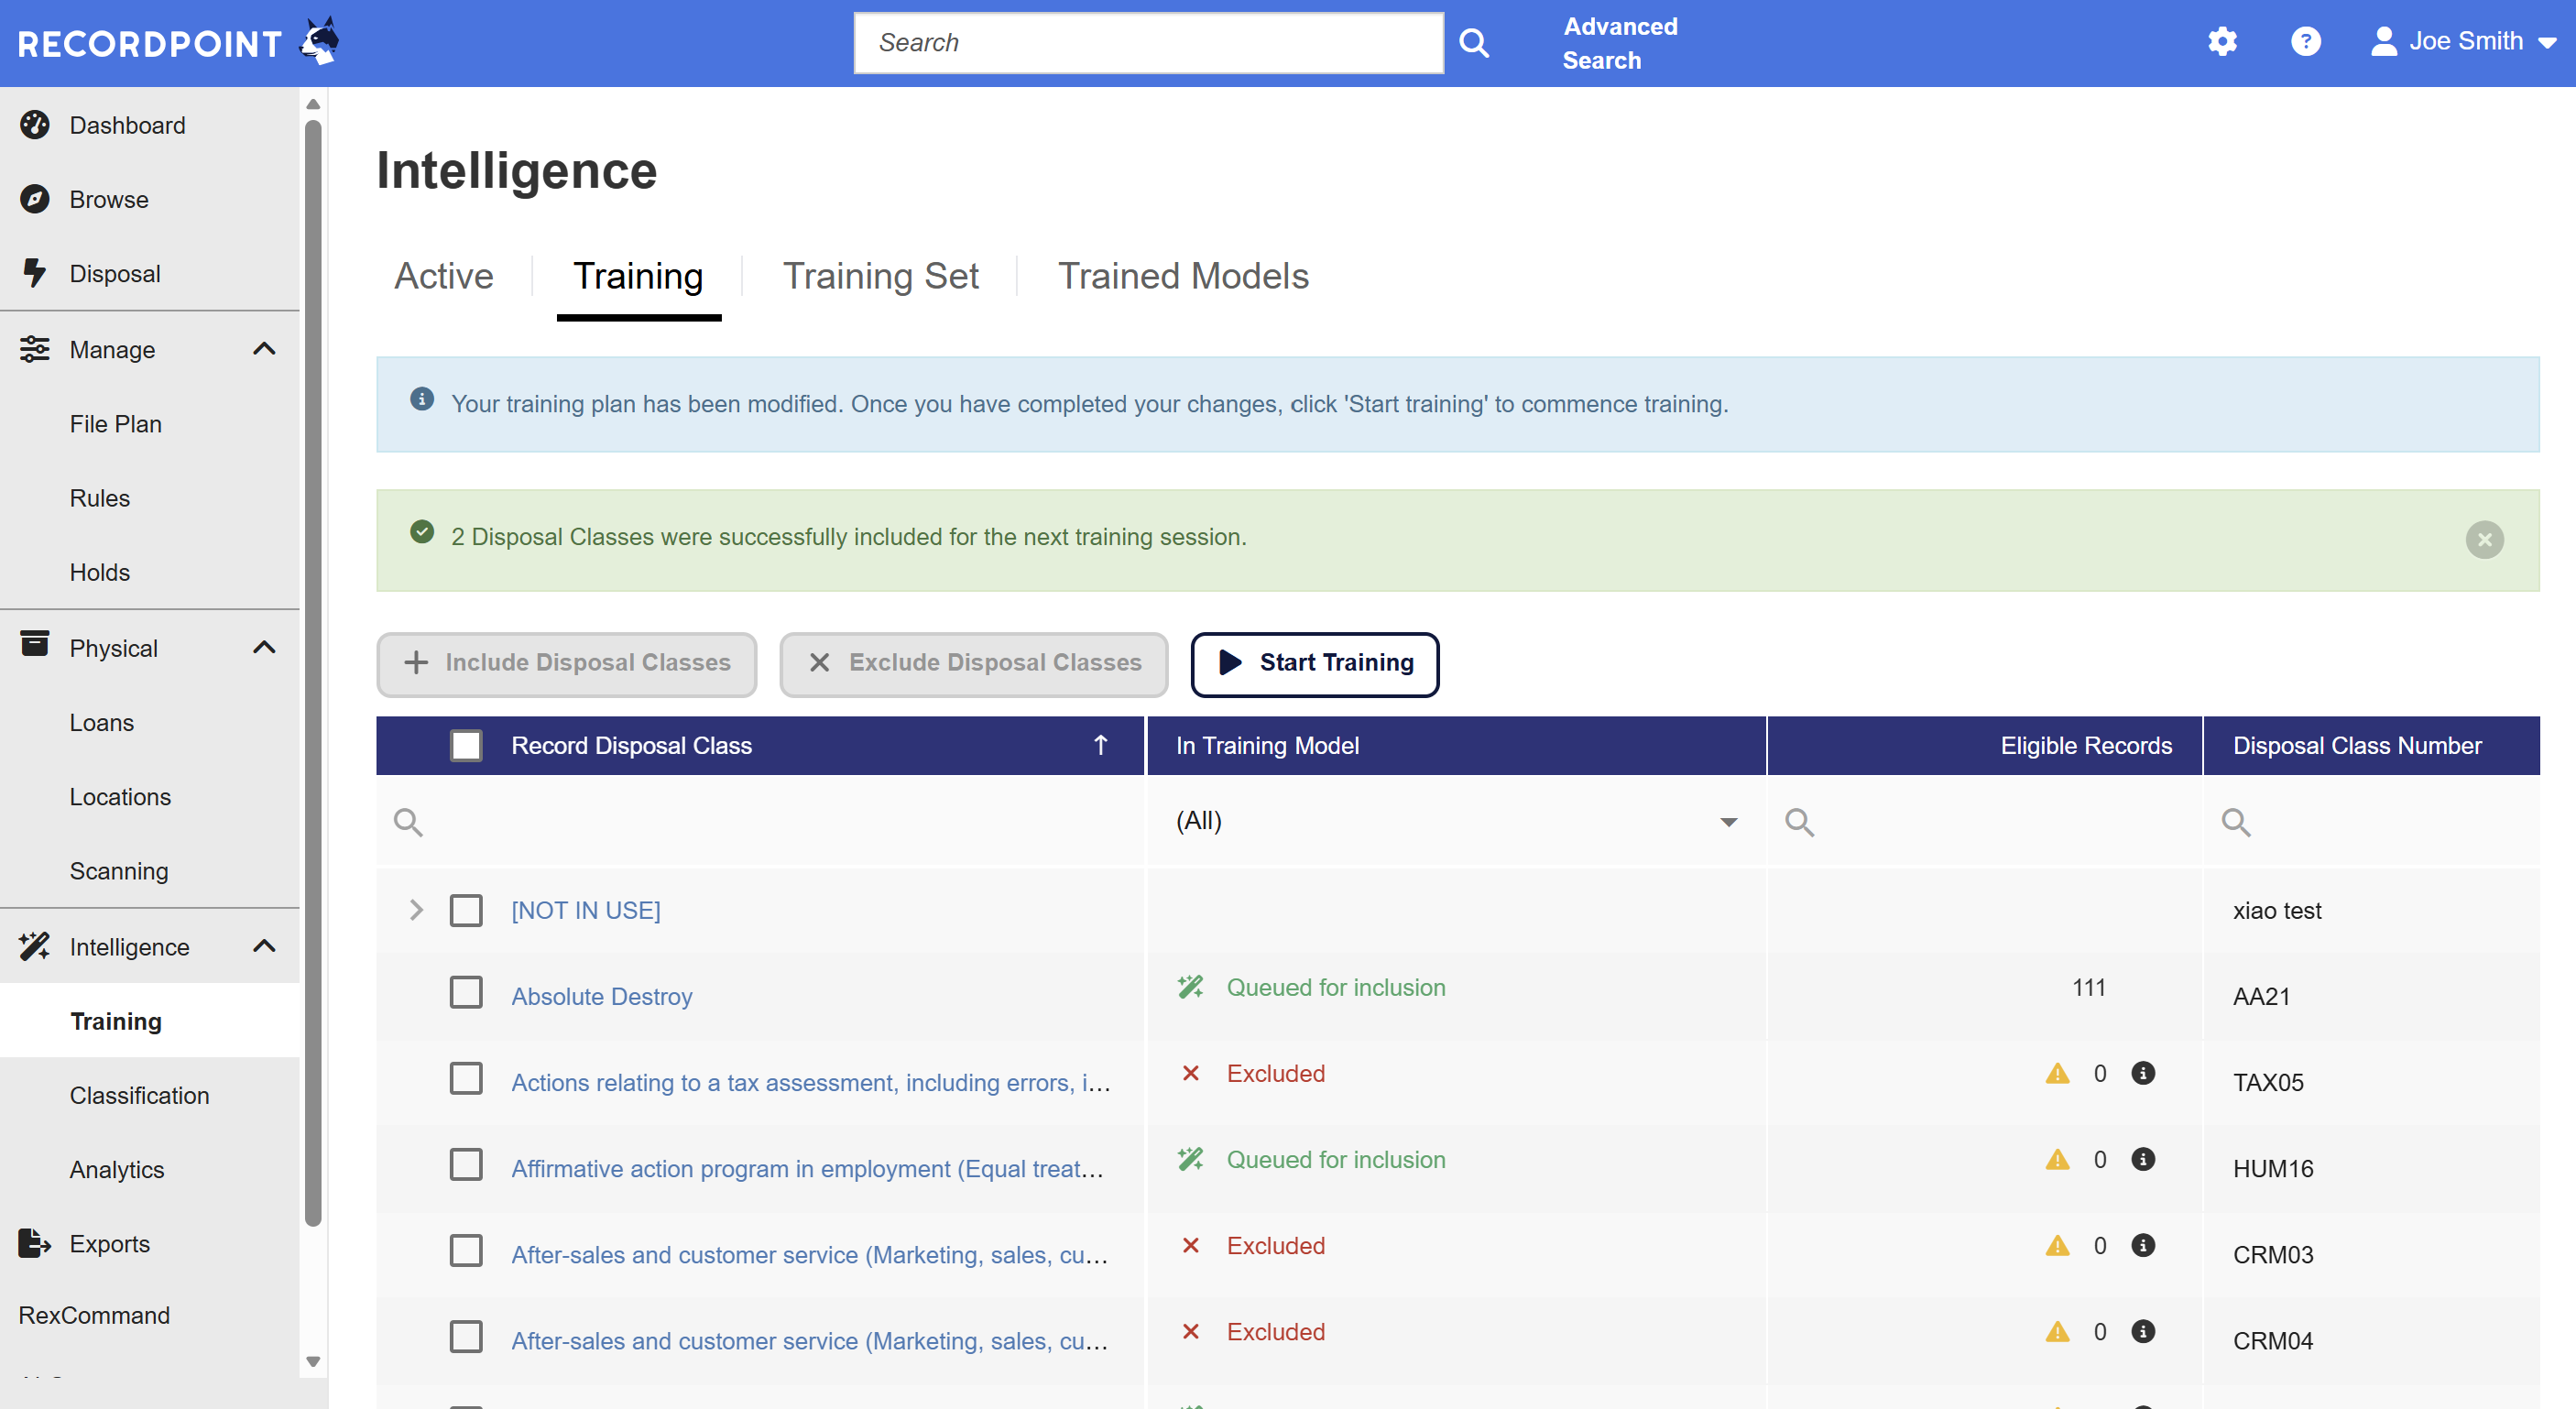Click warning icon in HUM16 row
The height and width of the screenshot is (1409, 2576).
(2057, 1159)
